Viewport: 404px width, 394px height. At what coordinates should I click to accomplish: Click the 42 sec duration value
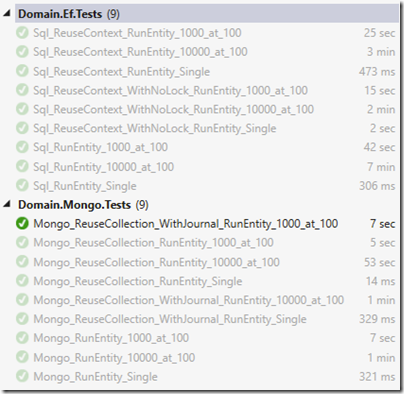coord(379,147)
